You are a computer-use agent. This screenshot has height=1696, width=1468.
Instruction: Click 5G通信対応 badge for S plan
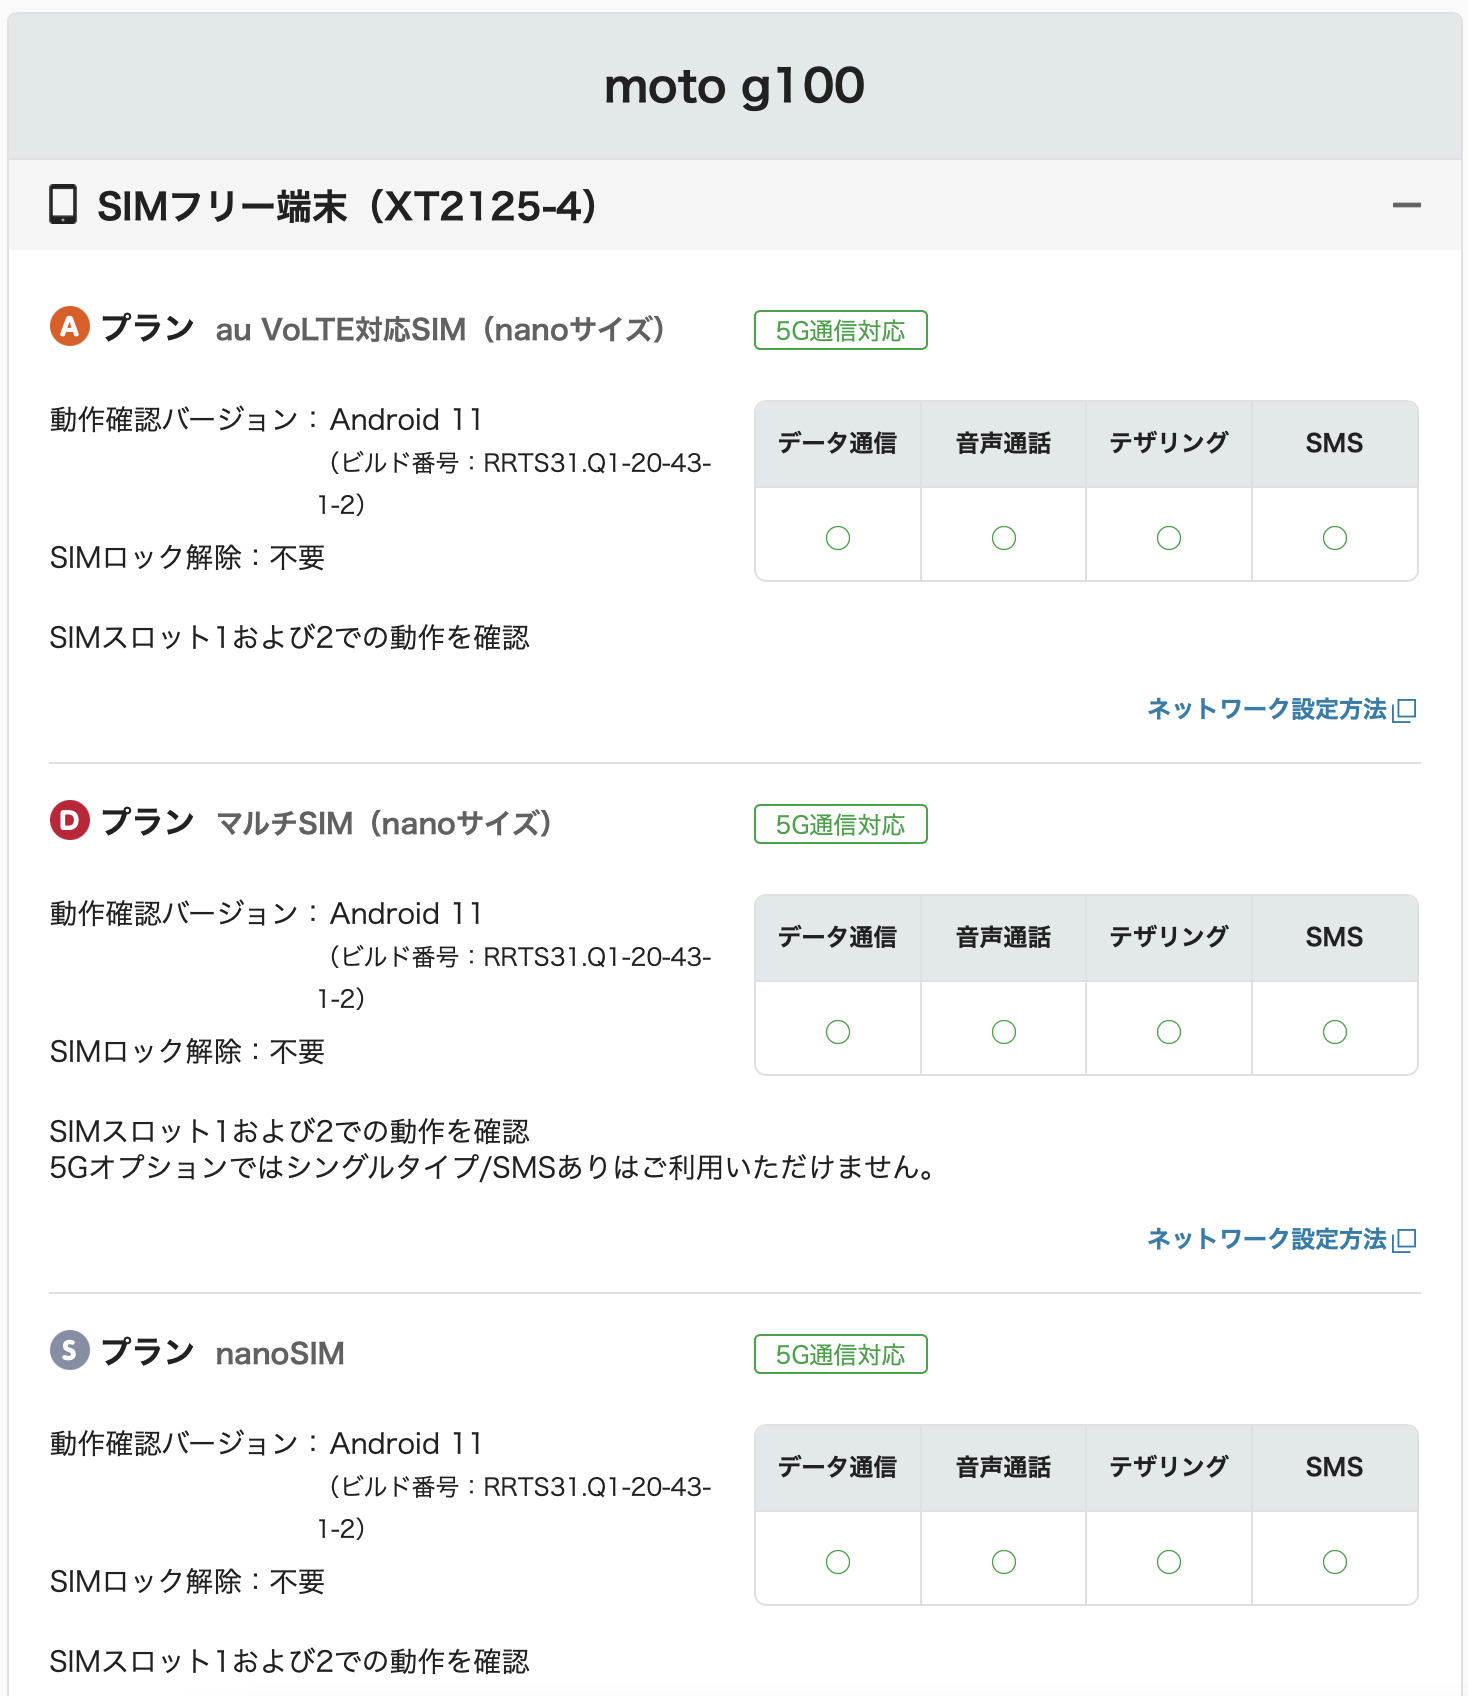(x=840, y=1354)
